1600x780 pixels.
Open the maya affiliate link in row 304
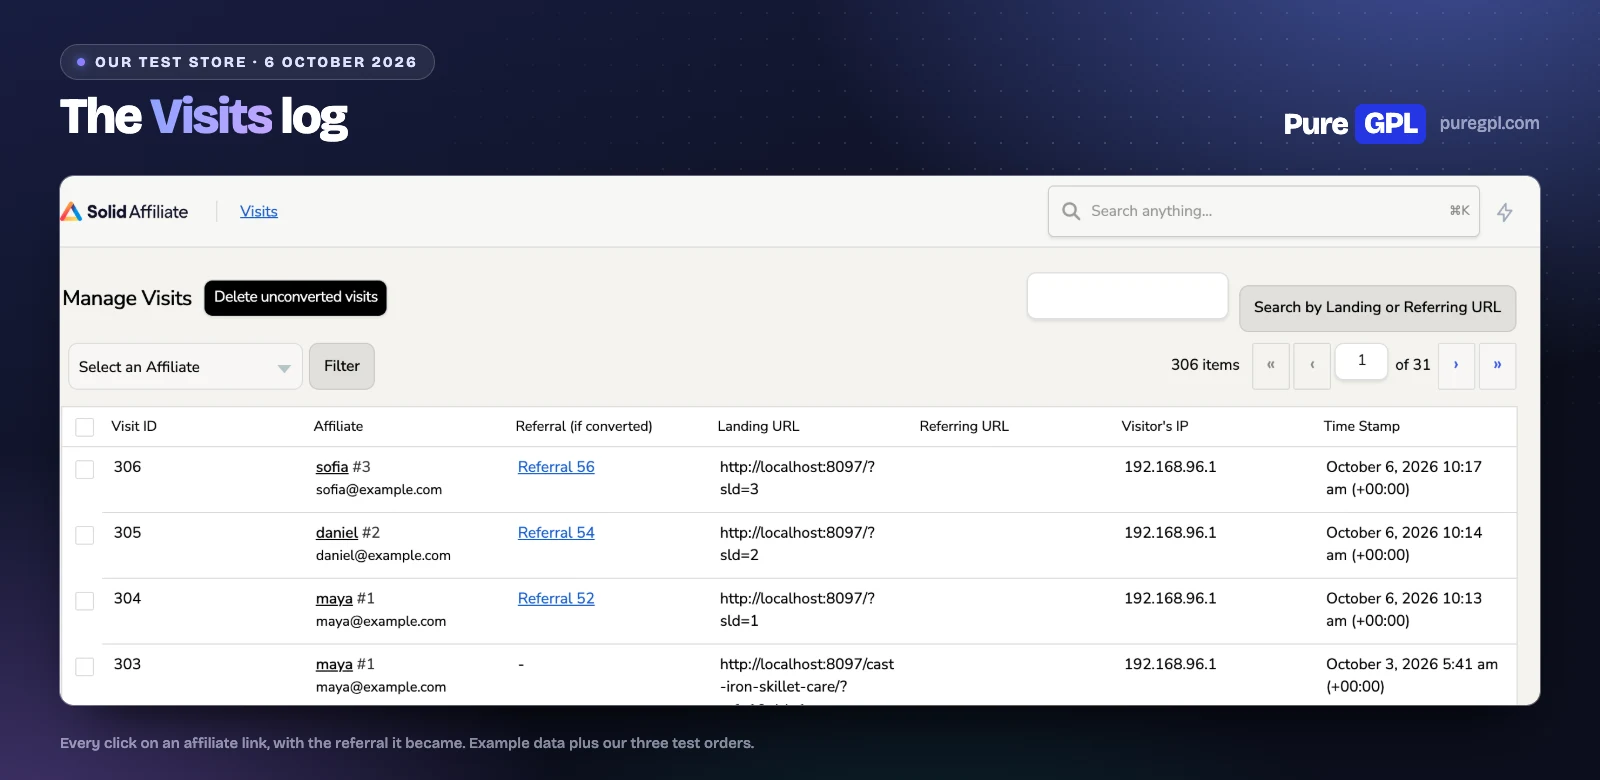coord(334,599)
